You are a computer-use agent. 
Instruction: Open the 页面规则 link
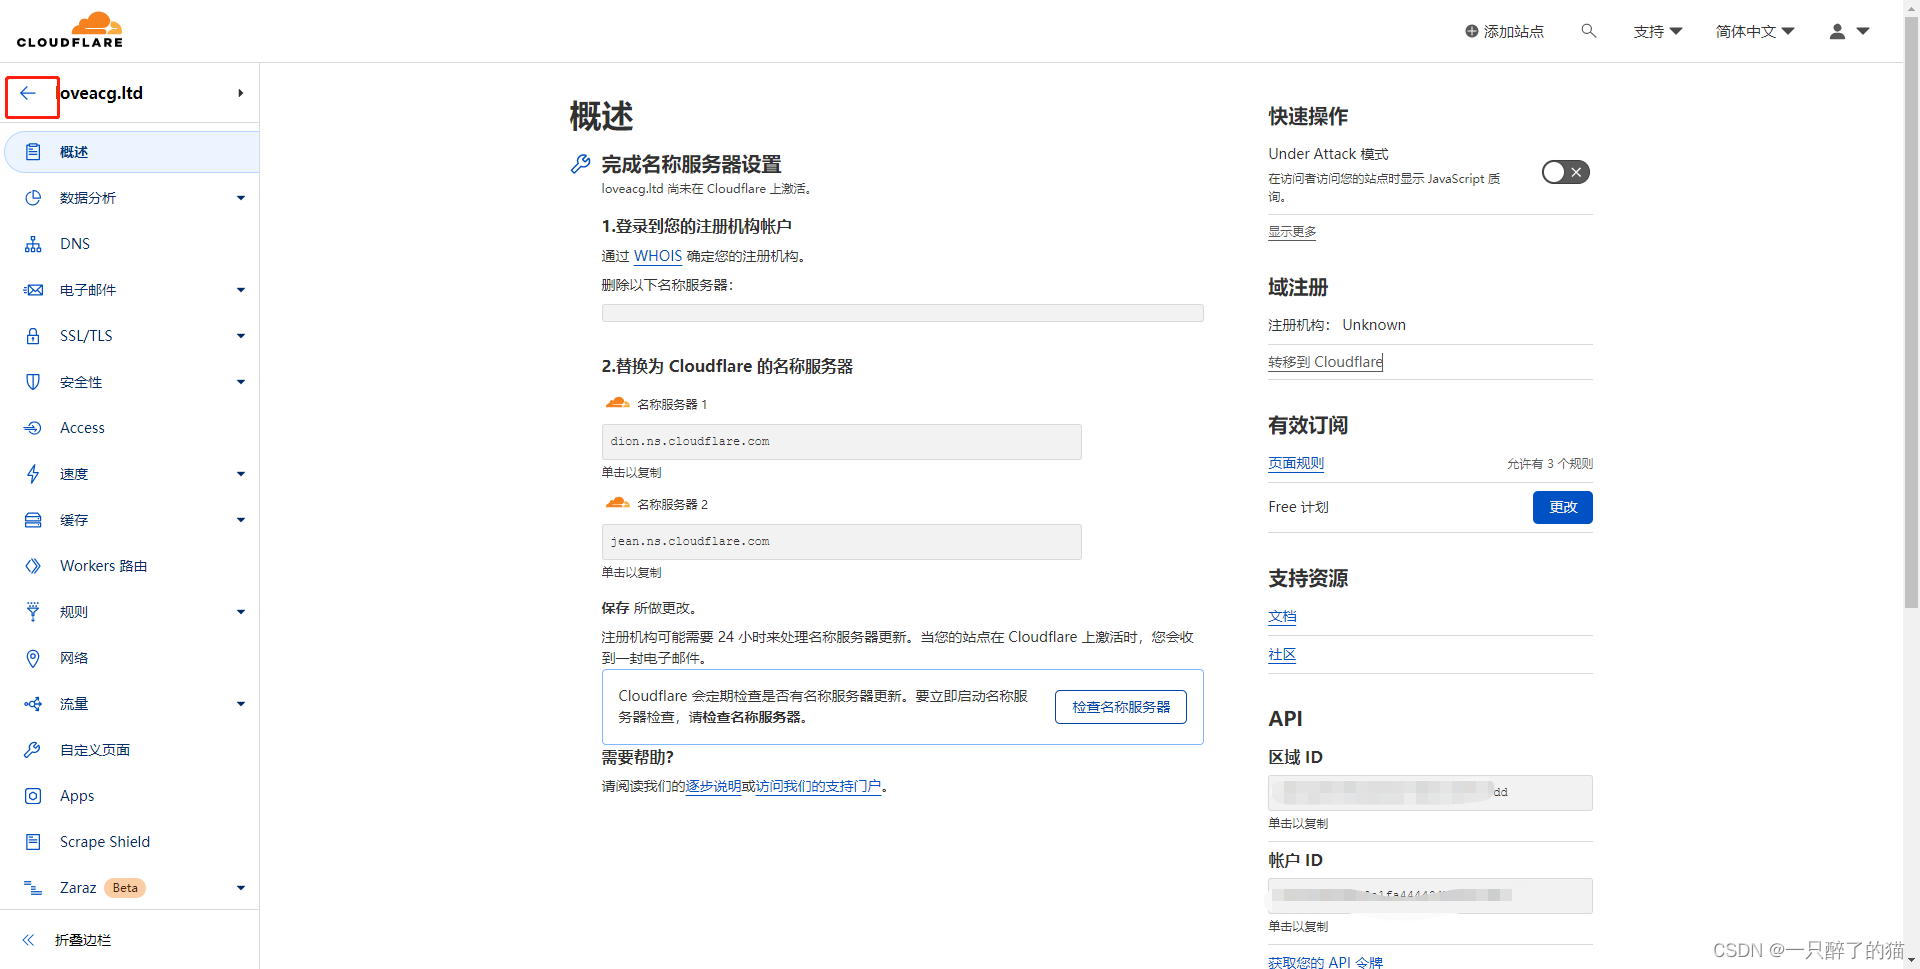pos(1296,463)
